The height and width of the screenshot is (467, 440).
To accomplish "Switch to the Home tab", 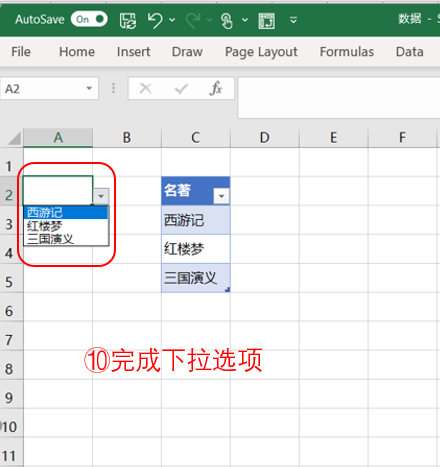I will tap(77, 52).
